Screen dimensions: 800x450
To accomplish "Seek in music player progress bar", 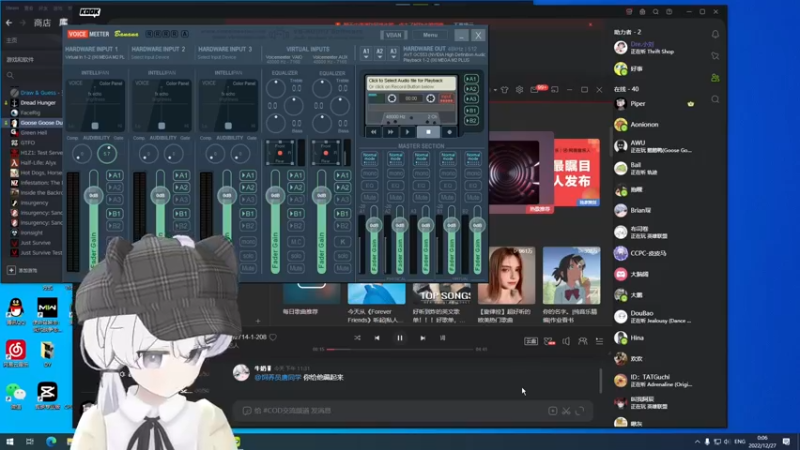I will click(x=400, y=349).
